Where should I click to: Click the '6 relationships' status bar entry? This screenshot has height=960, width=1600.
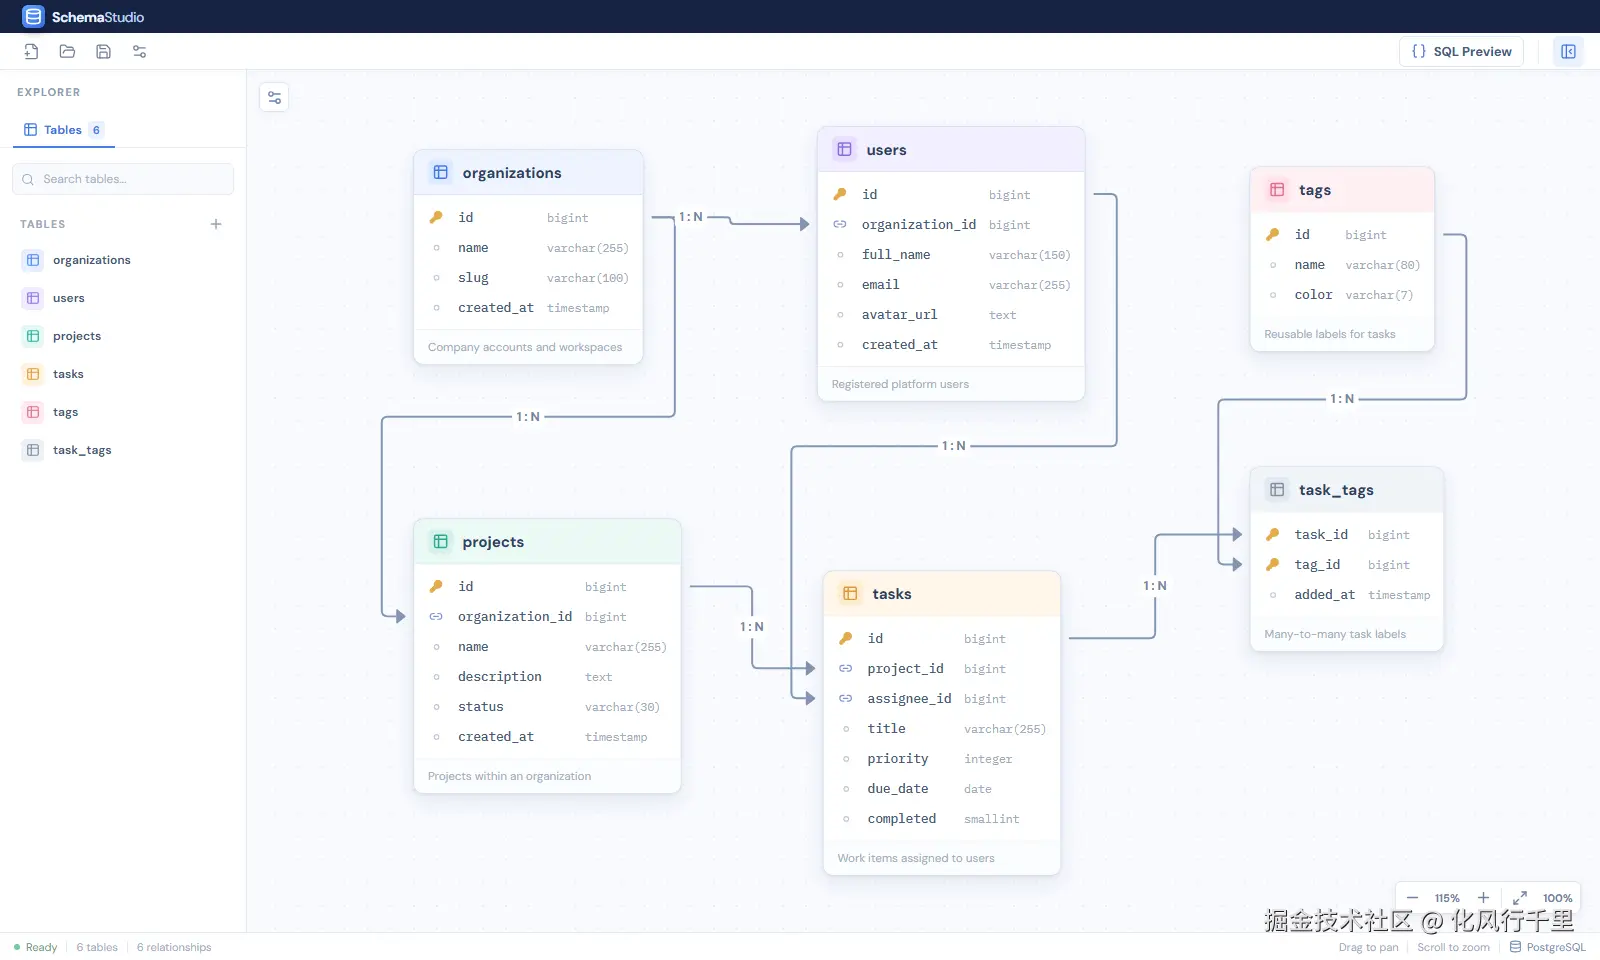point(174,947)
